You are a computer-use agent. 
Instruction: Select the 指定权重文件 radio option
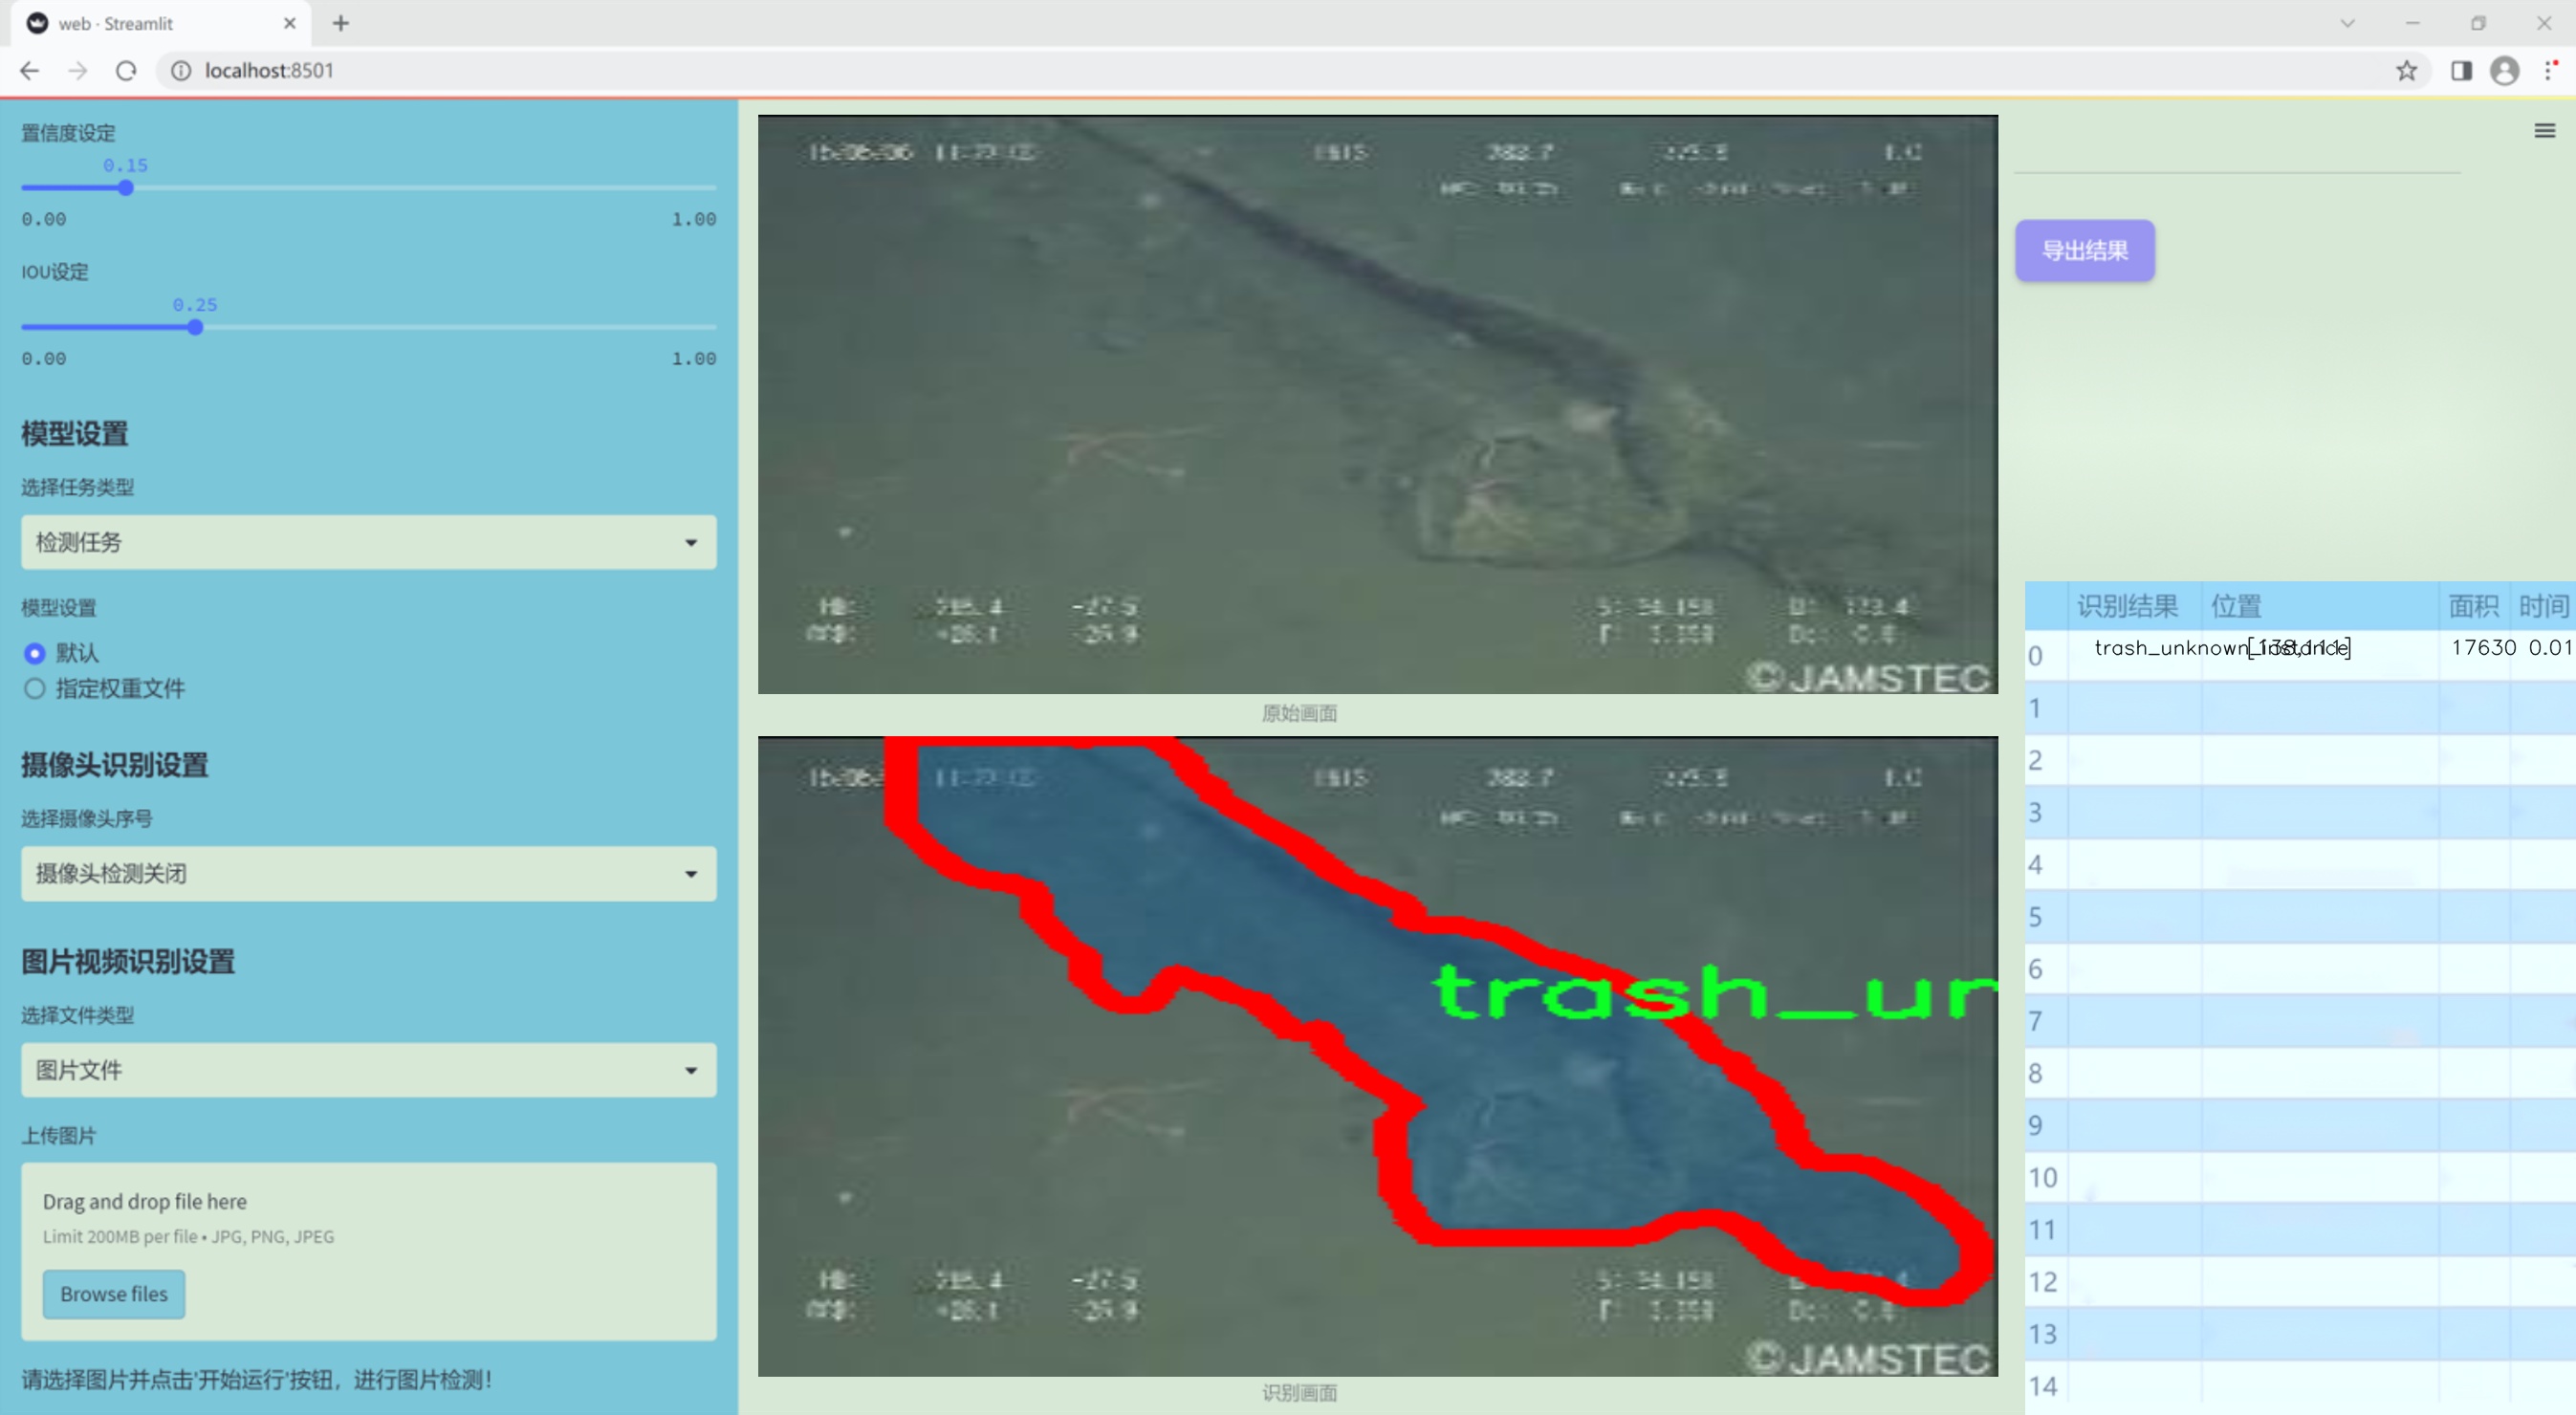pyautogui.click(x=35, y=688)
